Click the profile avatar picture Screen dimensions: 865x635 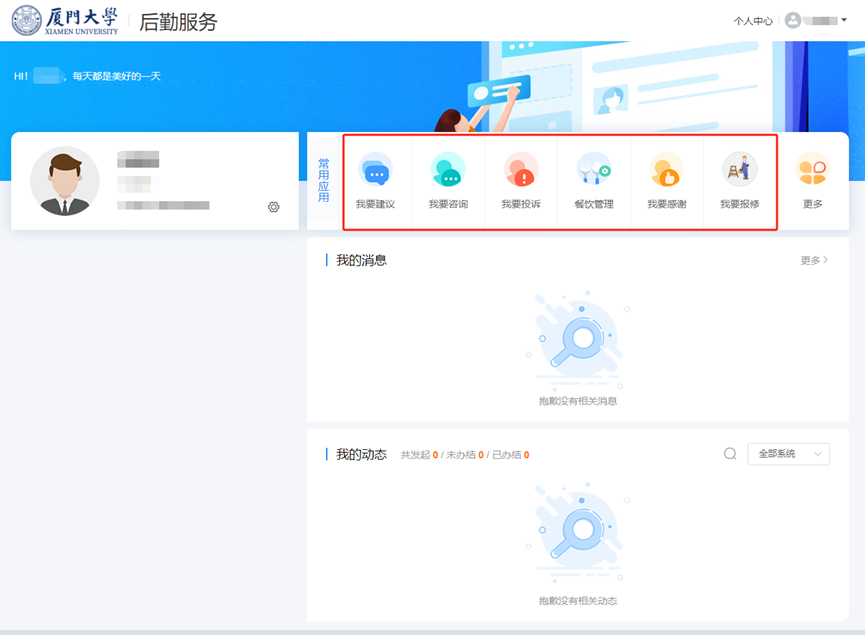pos(65,181)
